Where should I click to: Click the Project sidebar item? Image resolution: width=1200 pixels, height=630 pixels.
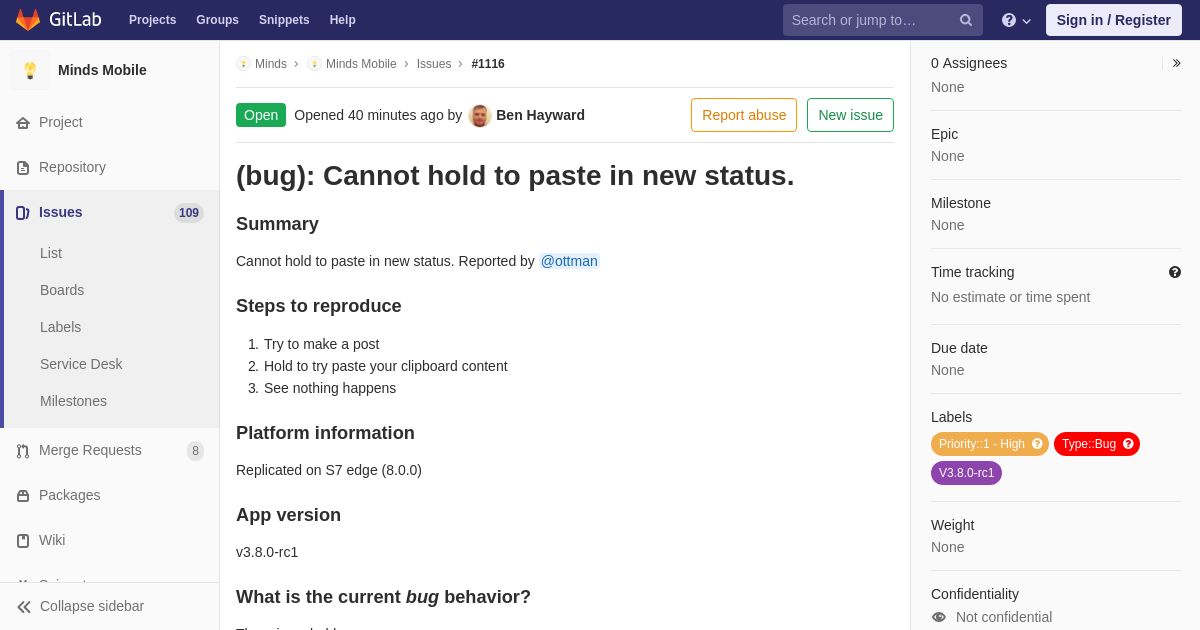point(110,122)
